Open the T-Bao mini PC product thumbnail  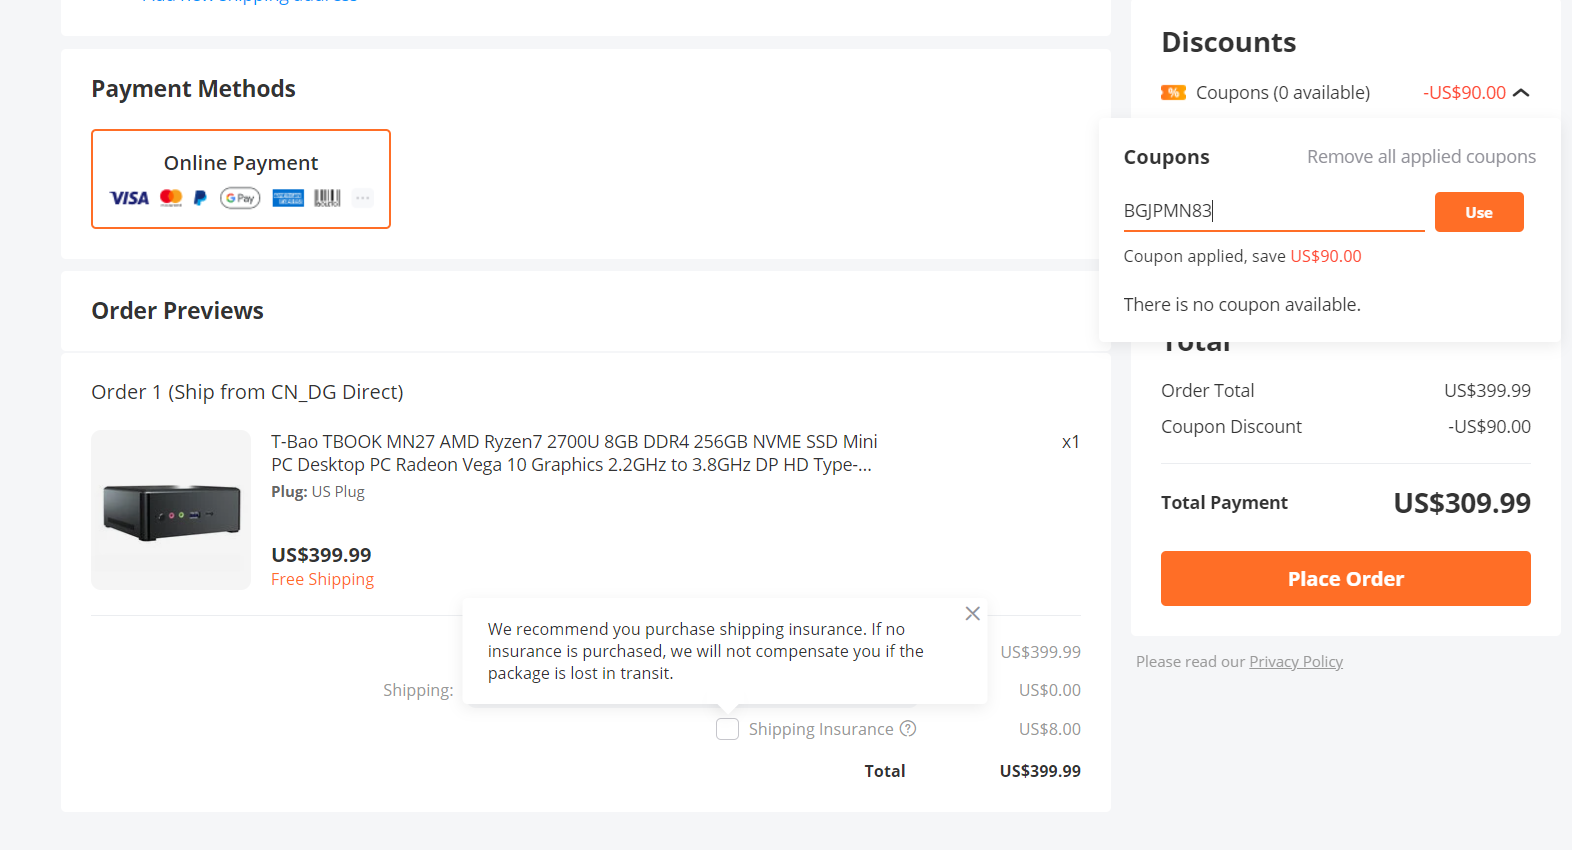[x=171, y=510]
